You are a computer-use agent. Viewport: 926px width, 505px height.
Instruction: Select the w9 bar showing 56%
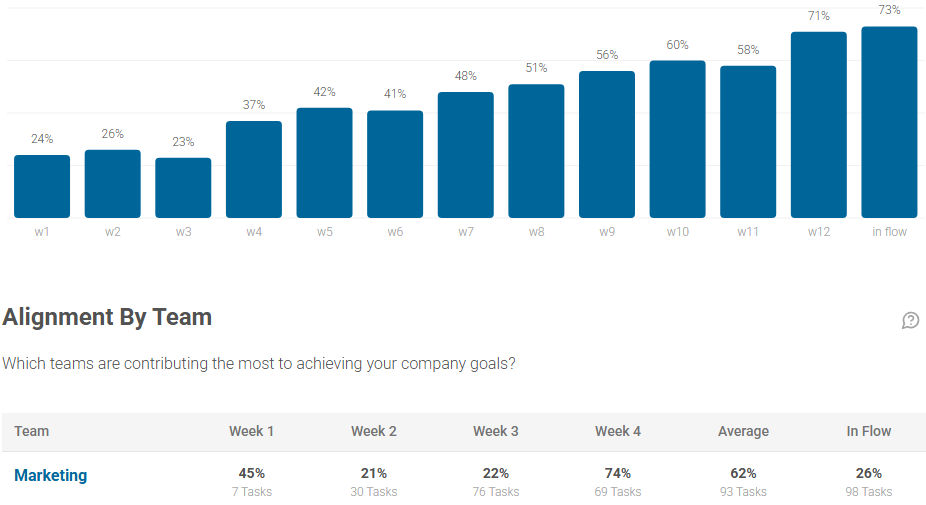pos(607,145)
